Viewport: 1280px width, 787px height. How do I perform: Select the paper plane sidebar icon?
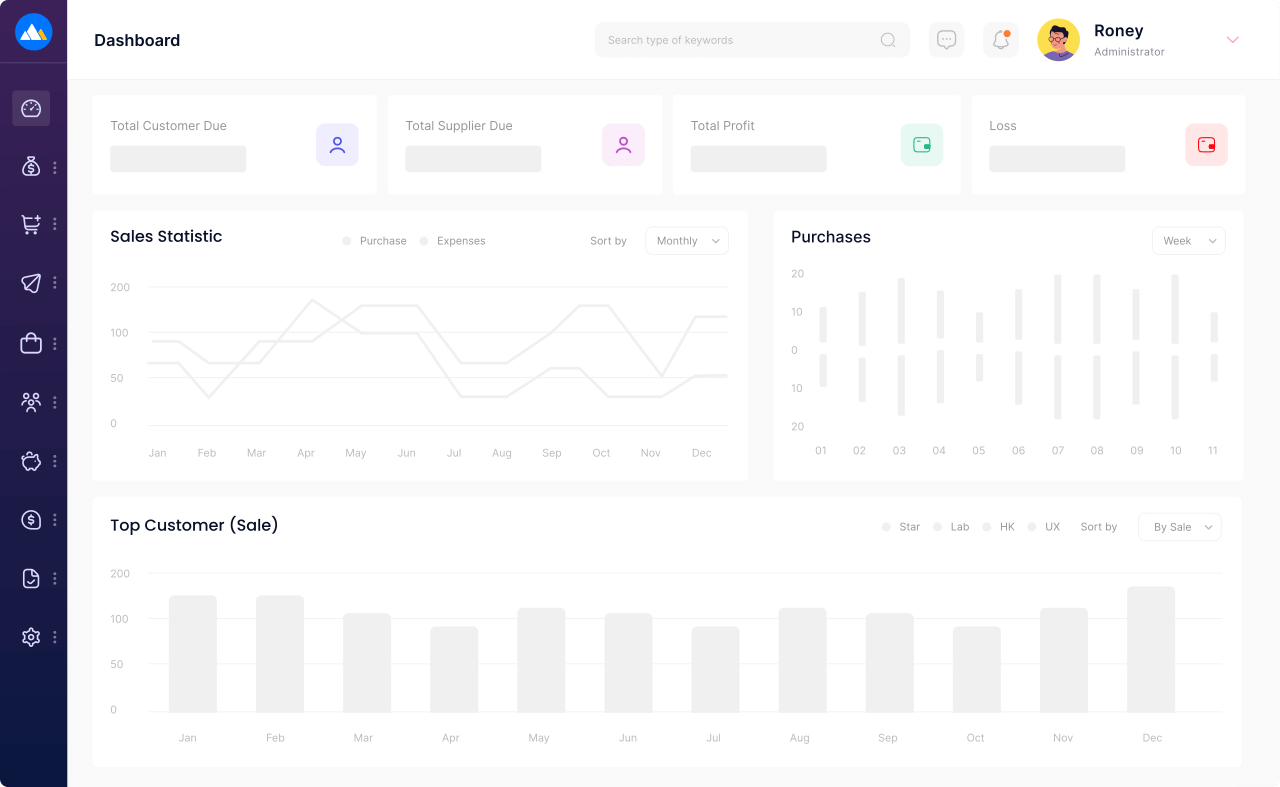[31, 283]
